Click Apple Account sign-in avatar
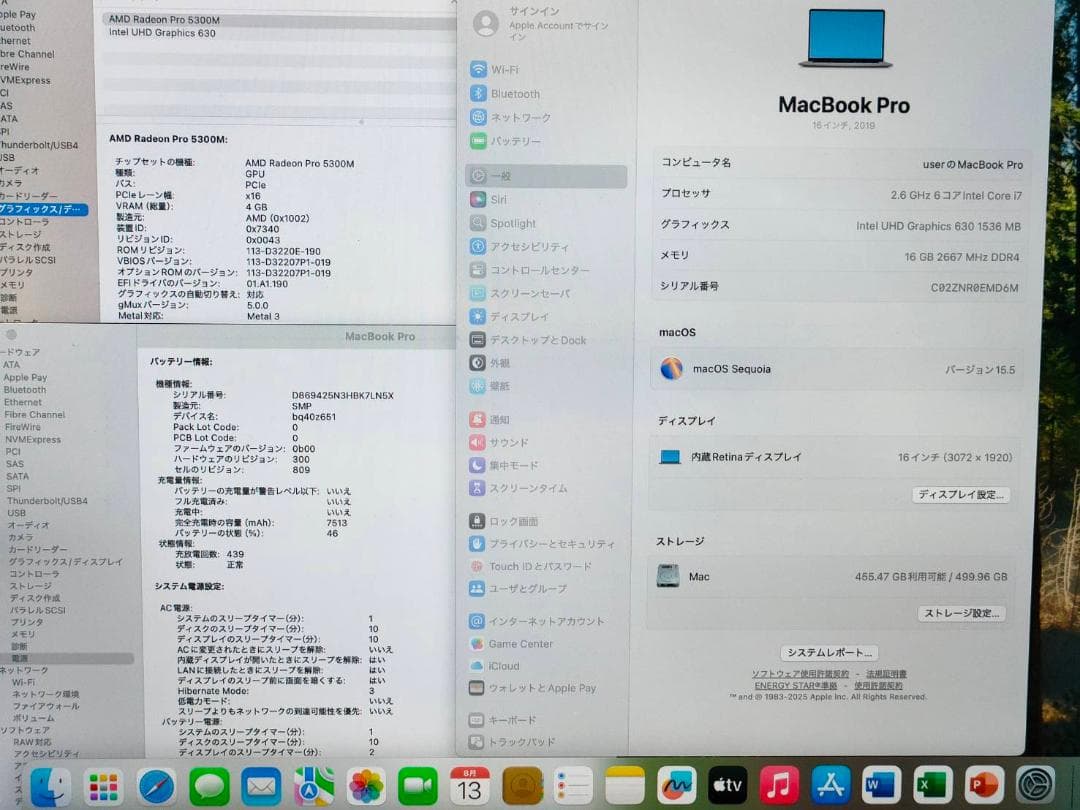 click(486, 24)
